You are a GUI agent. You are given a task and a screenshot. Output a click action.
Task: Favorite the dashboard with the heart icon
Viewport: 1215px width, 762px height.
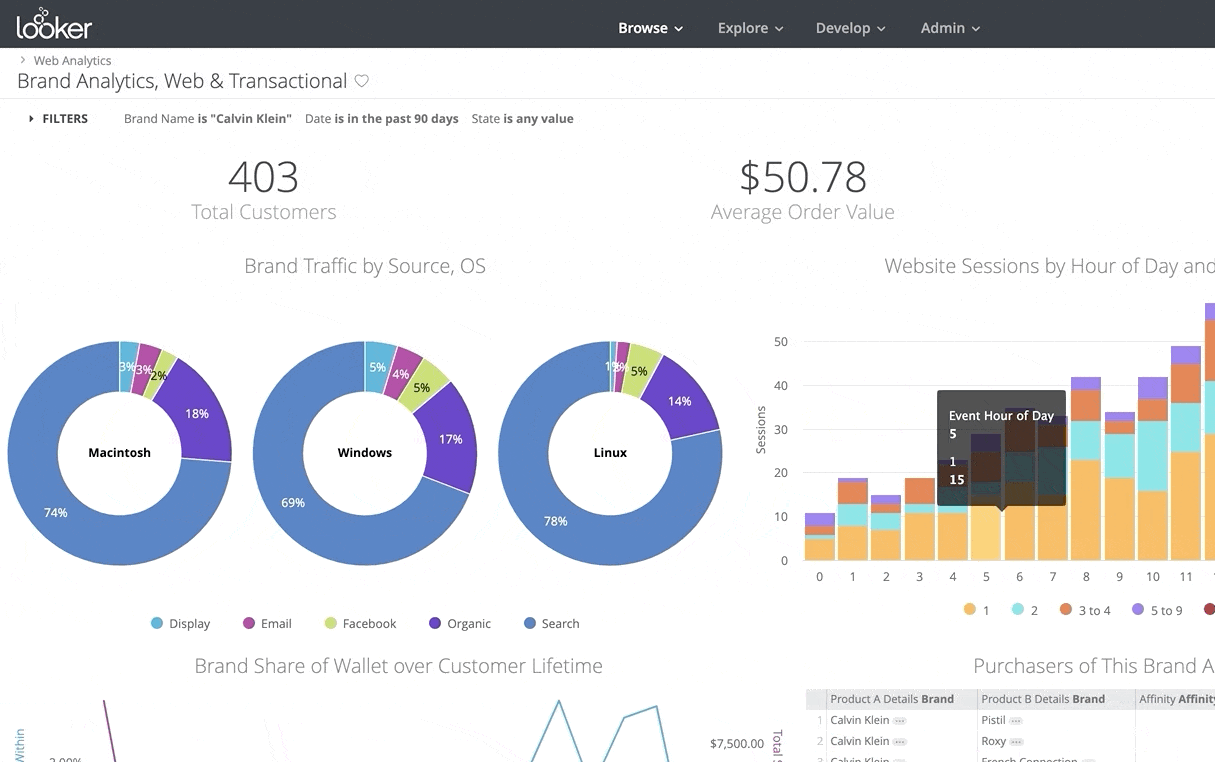click(362, 81)
